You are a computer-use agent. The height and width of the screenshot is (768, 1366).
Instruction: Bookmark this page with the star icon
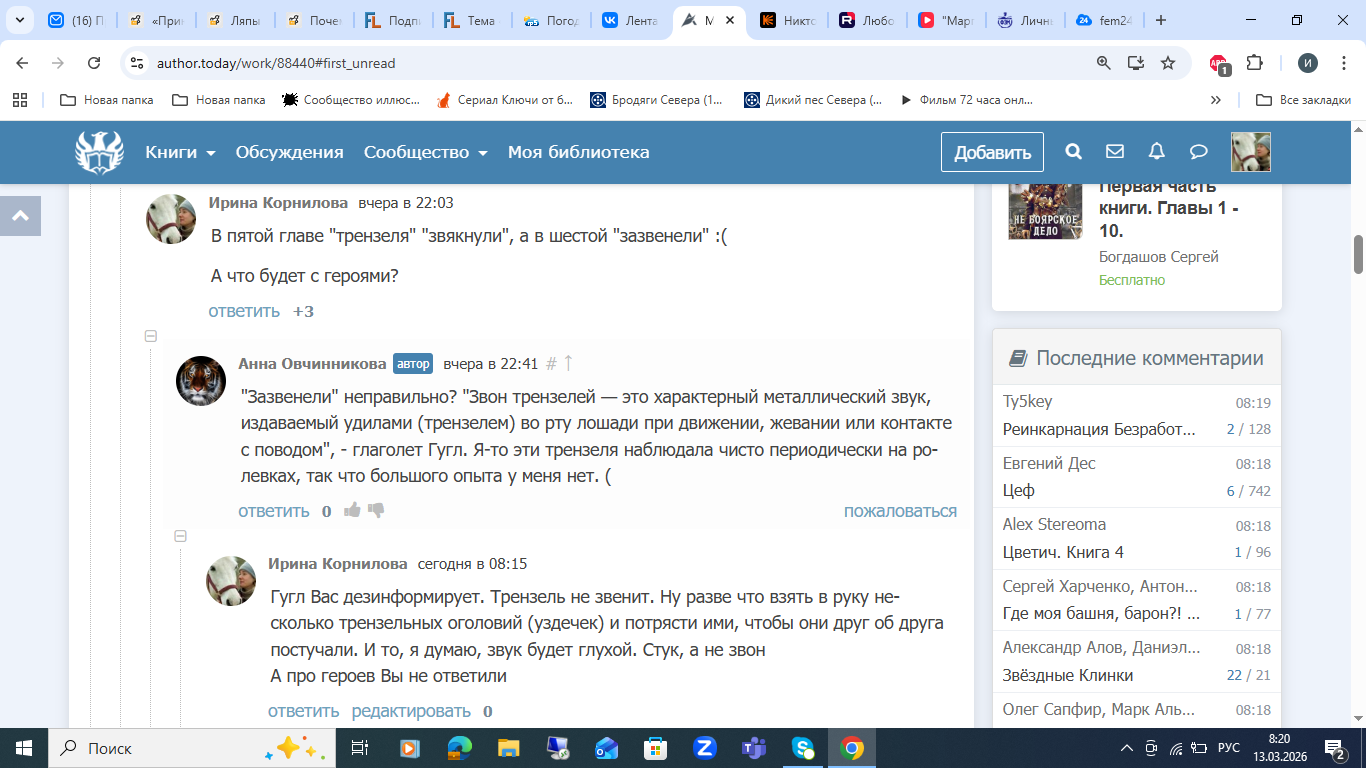[x=1167, y=63]
